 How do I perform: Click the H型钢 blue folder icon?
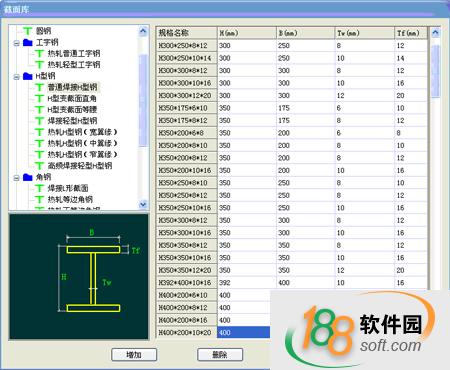[x=28, y=76]
